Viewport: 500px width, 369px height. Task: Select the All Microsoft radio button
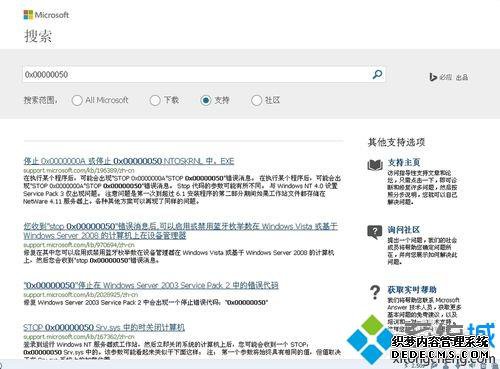click(x=77, y=100)
